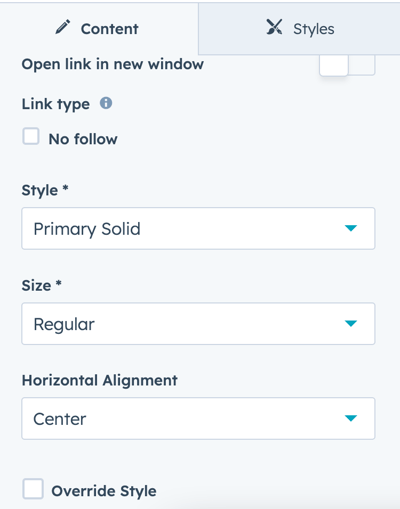Click the pencil icon on Content tab
This screenshot has height=509, width=400.
(63, 27)
